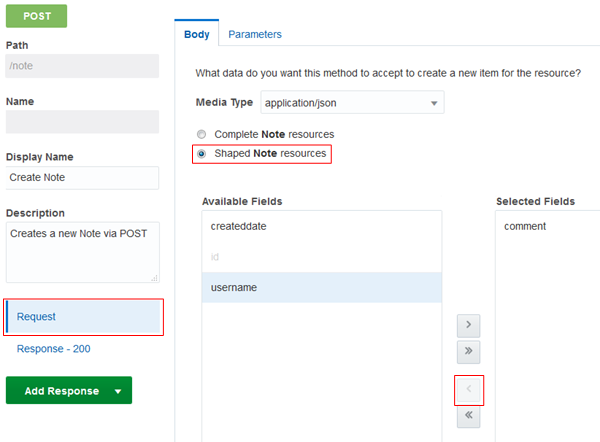Expand the Add Response dropdown arrow

point(118,391)
